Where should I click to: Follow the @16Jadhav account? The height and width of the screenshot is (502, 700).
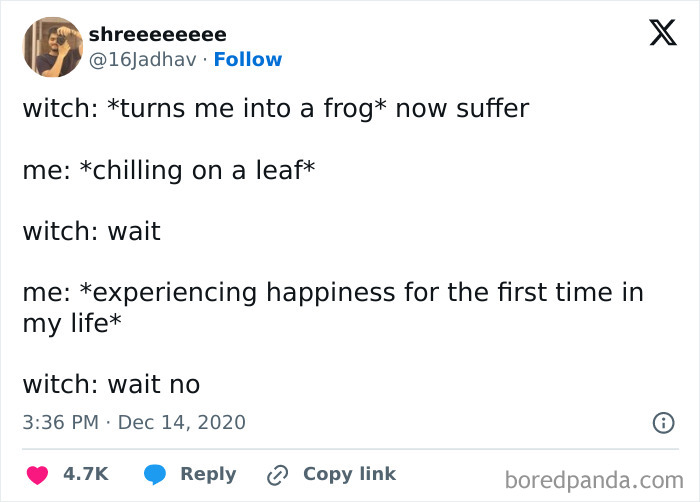(248, 60)
